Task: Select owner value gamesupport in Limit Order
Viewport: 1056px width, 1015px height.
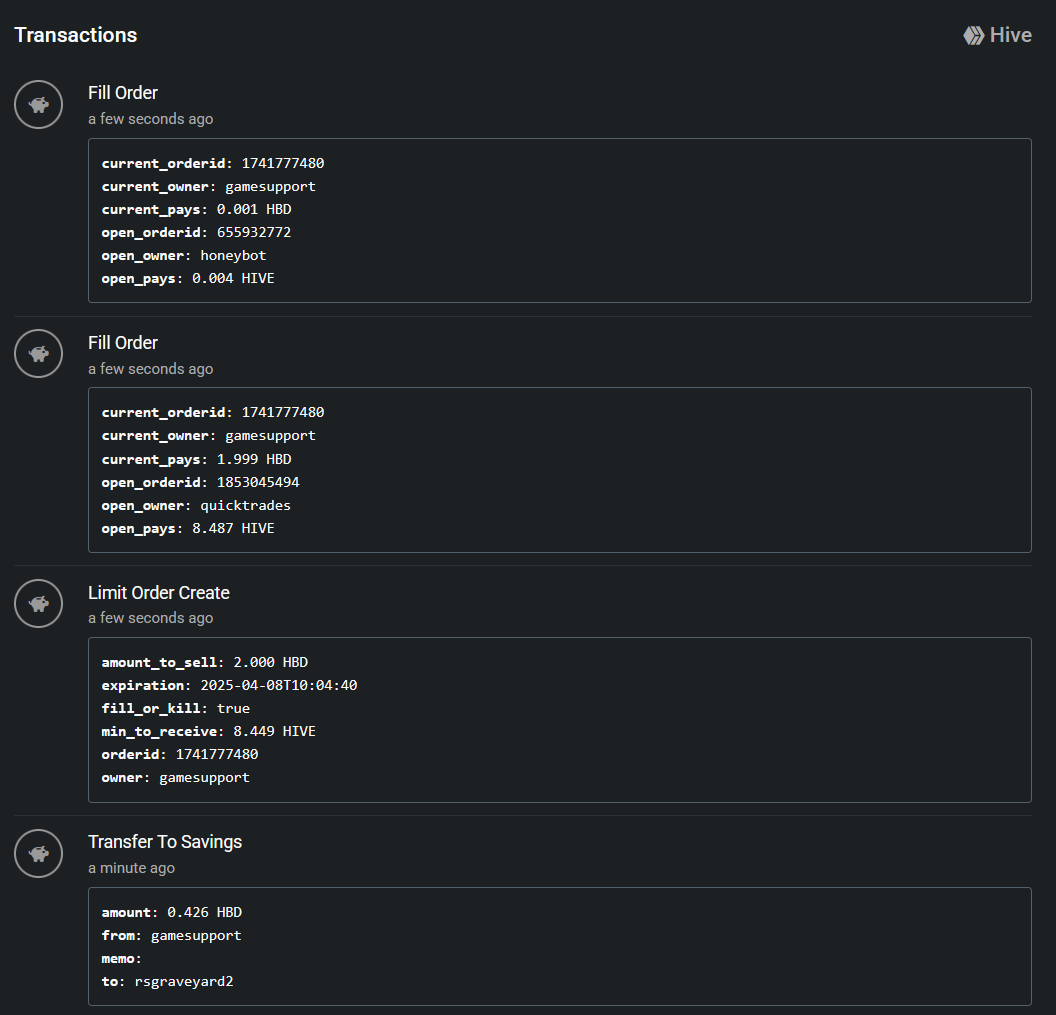Action: (204, 778)
